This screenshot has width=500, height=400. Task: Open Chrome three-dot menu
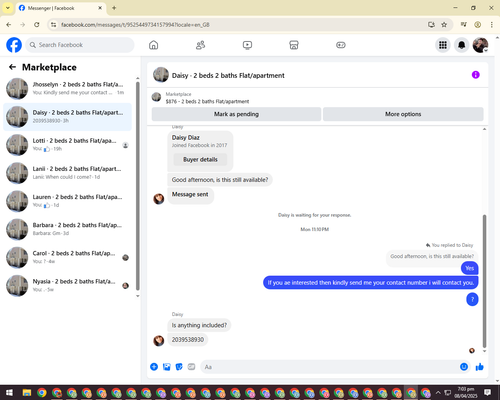pos(492,24)
